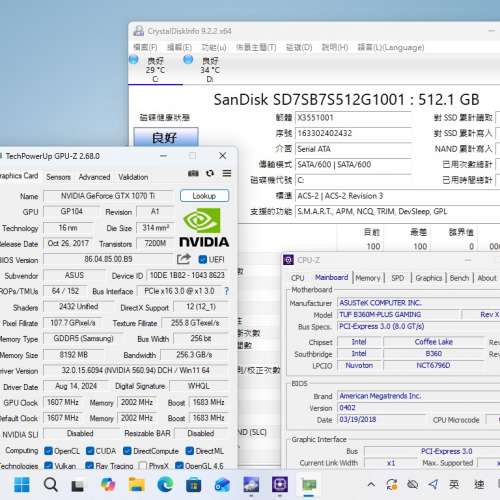Open the Memory tab in CPU-Z
The height and width of the screenshot is (500, 500).
tap(368, 278)
